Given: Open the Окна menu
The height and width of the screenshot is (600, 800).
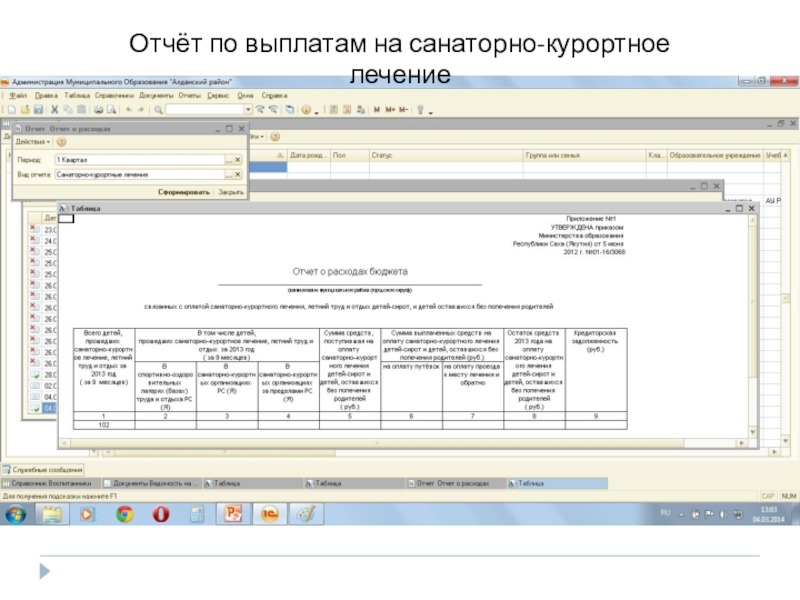Looking at the screenshot, I should (245, 95).
